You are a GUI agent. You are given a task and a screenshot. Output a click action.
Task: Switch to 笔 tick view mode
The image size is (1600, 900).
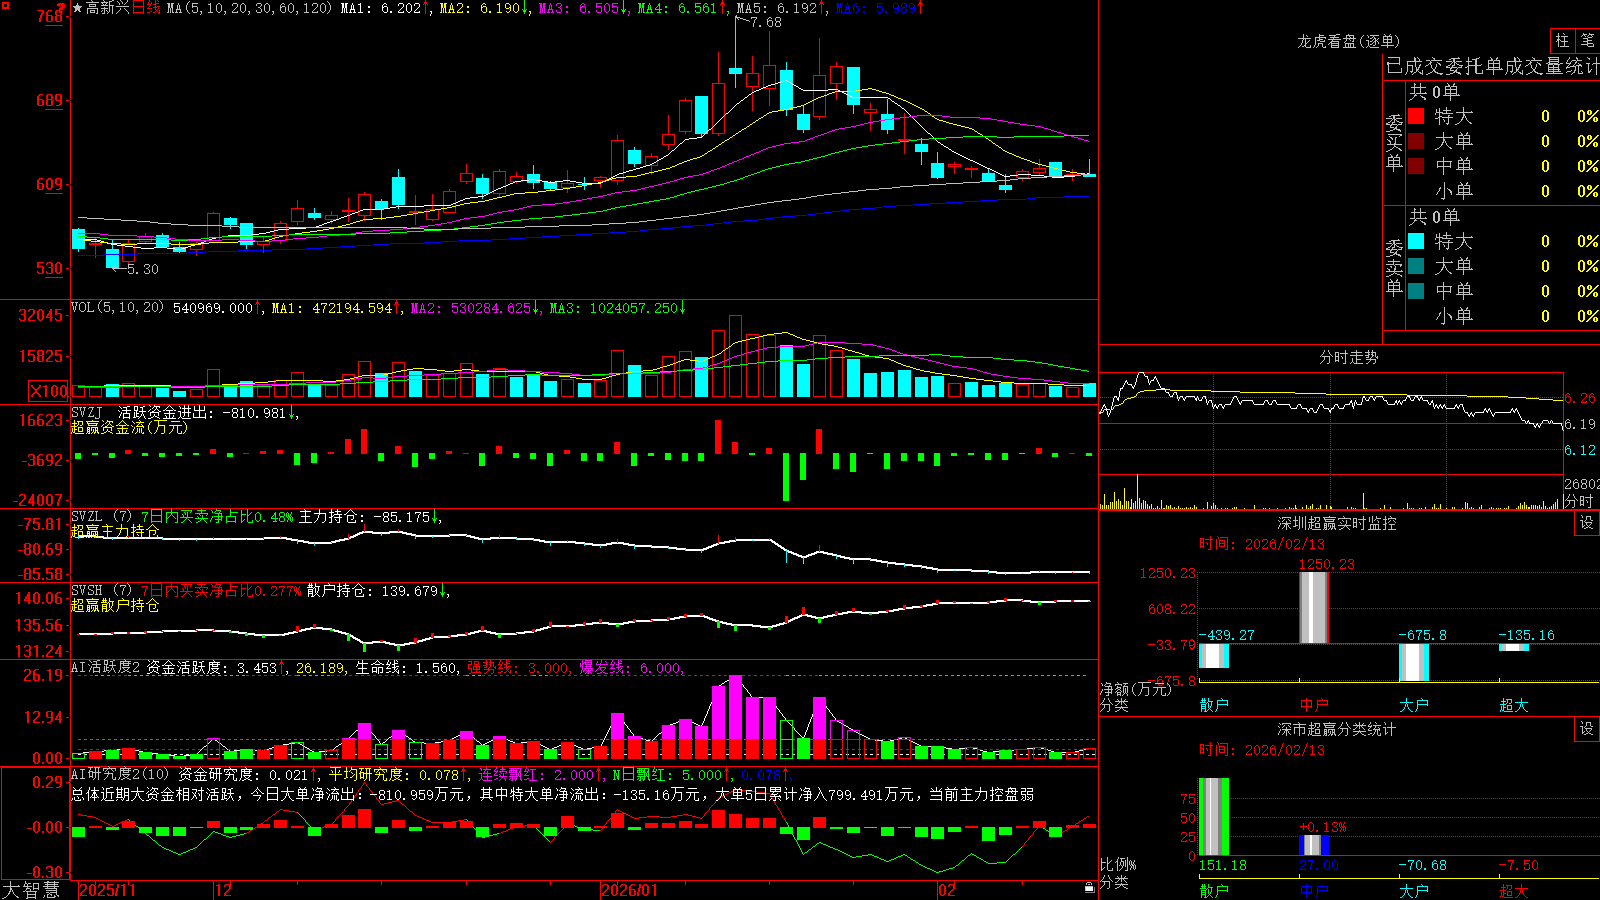click(x=1588, y=40)
